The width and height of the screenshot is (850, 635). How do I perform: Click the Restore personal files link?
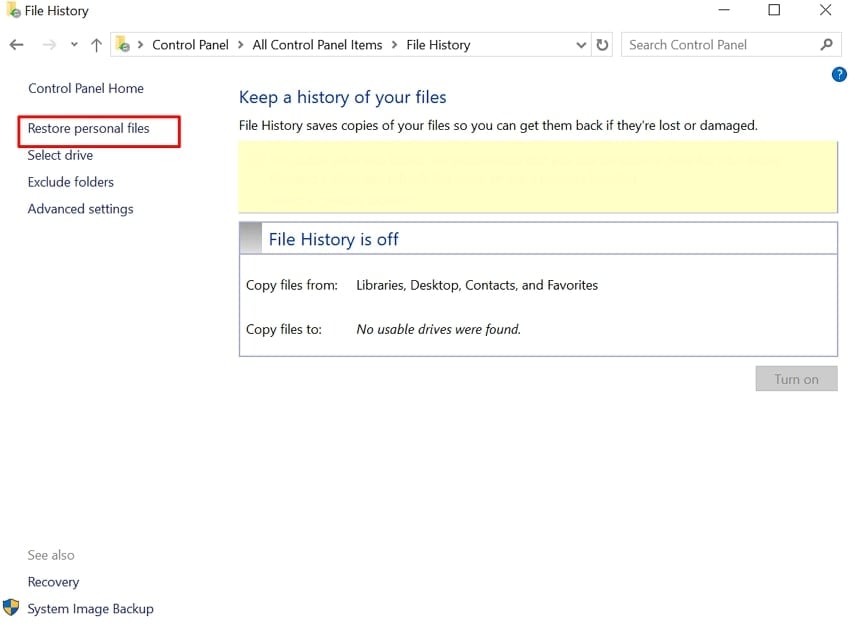97,128
